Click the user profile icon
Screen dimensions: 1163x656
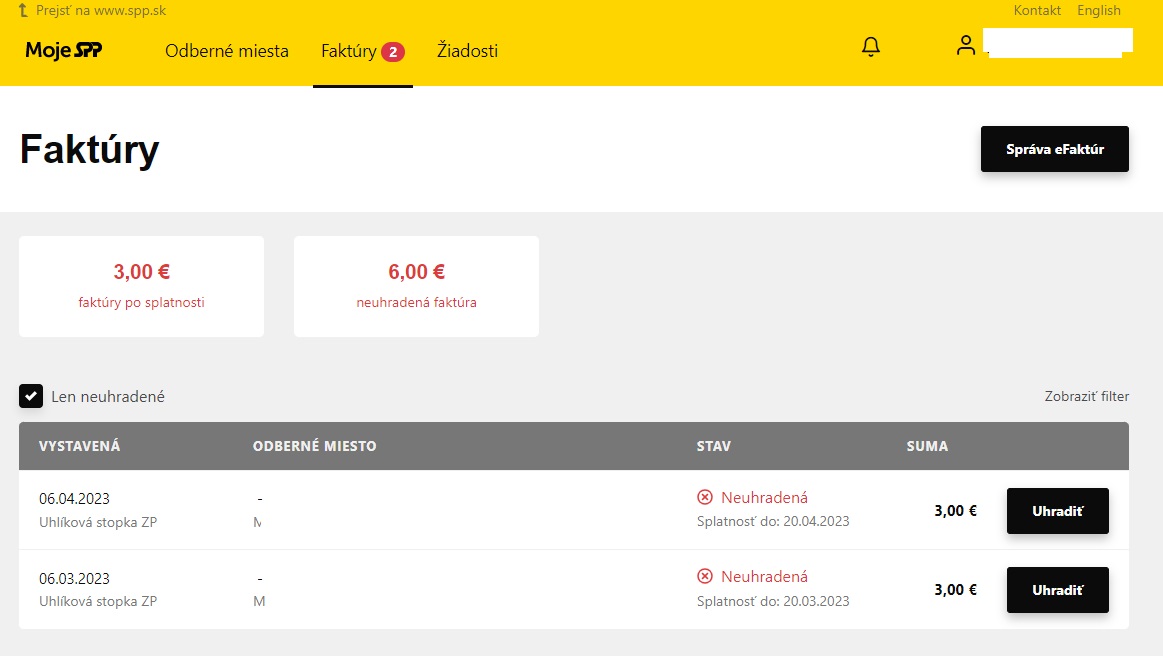[x=965, y=45]
